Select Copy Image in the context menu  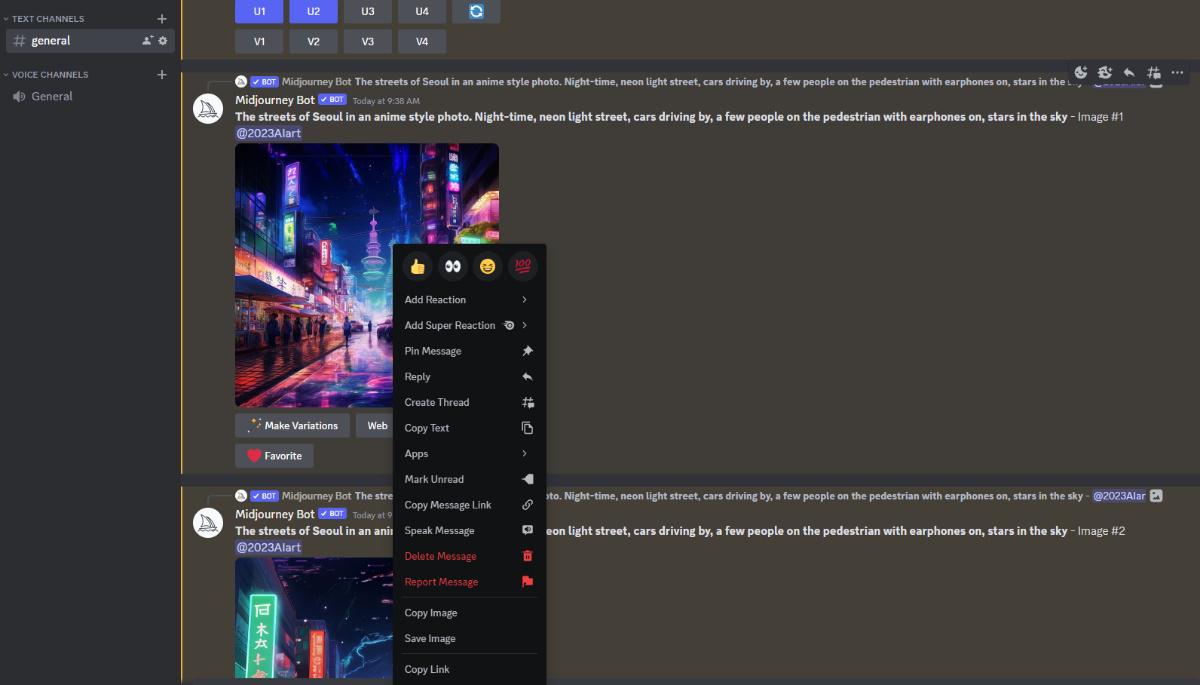pos(469,612)
